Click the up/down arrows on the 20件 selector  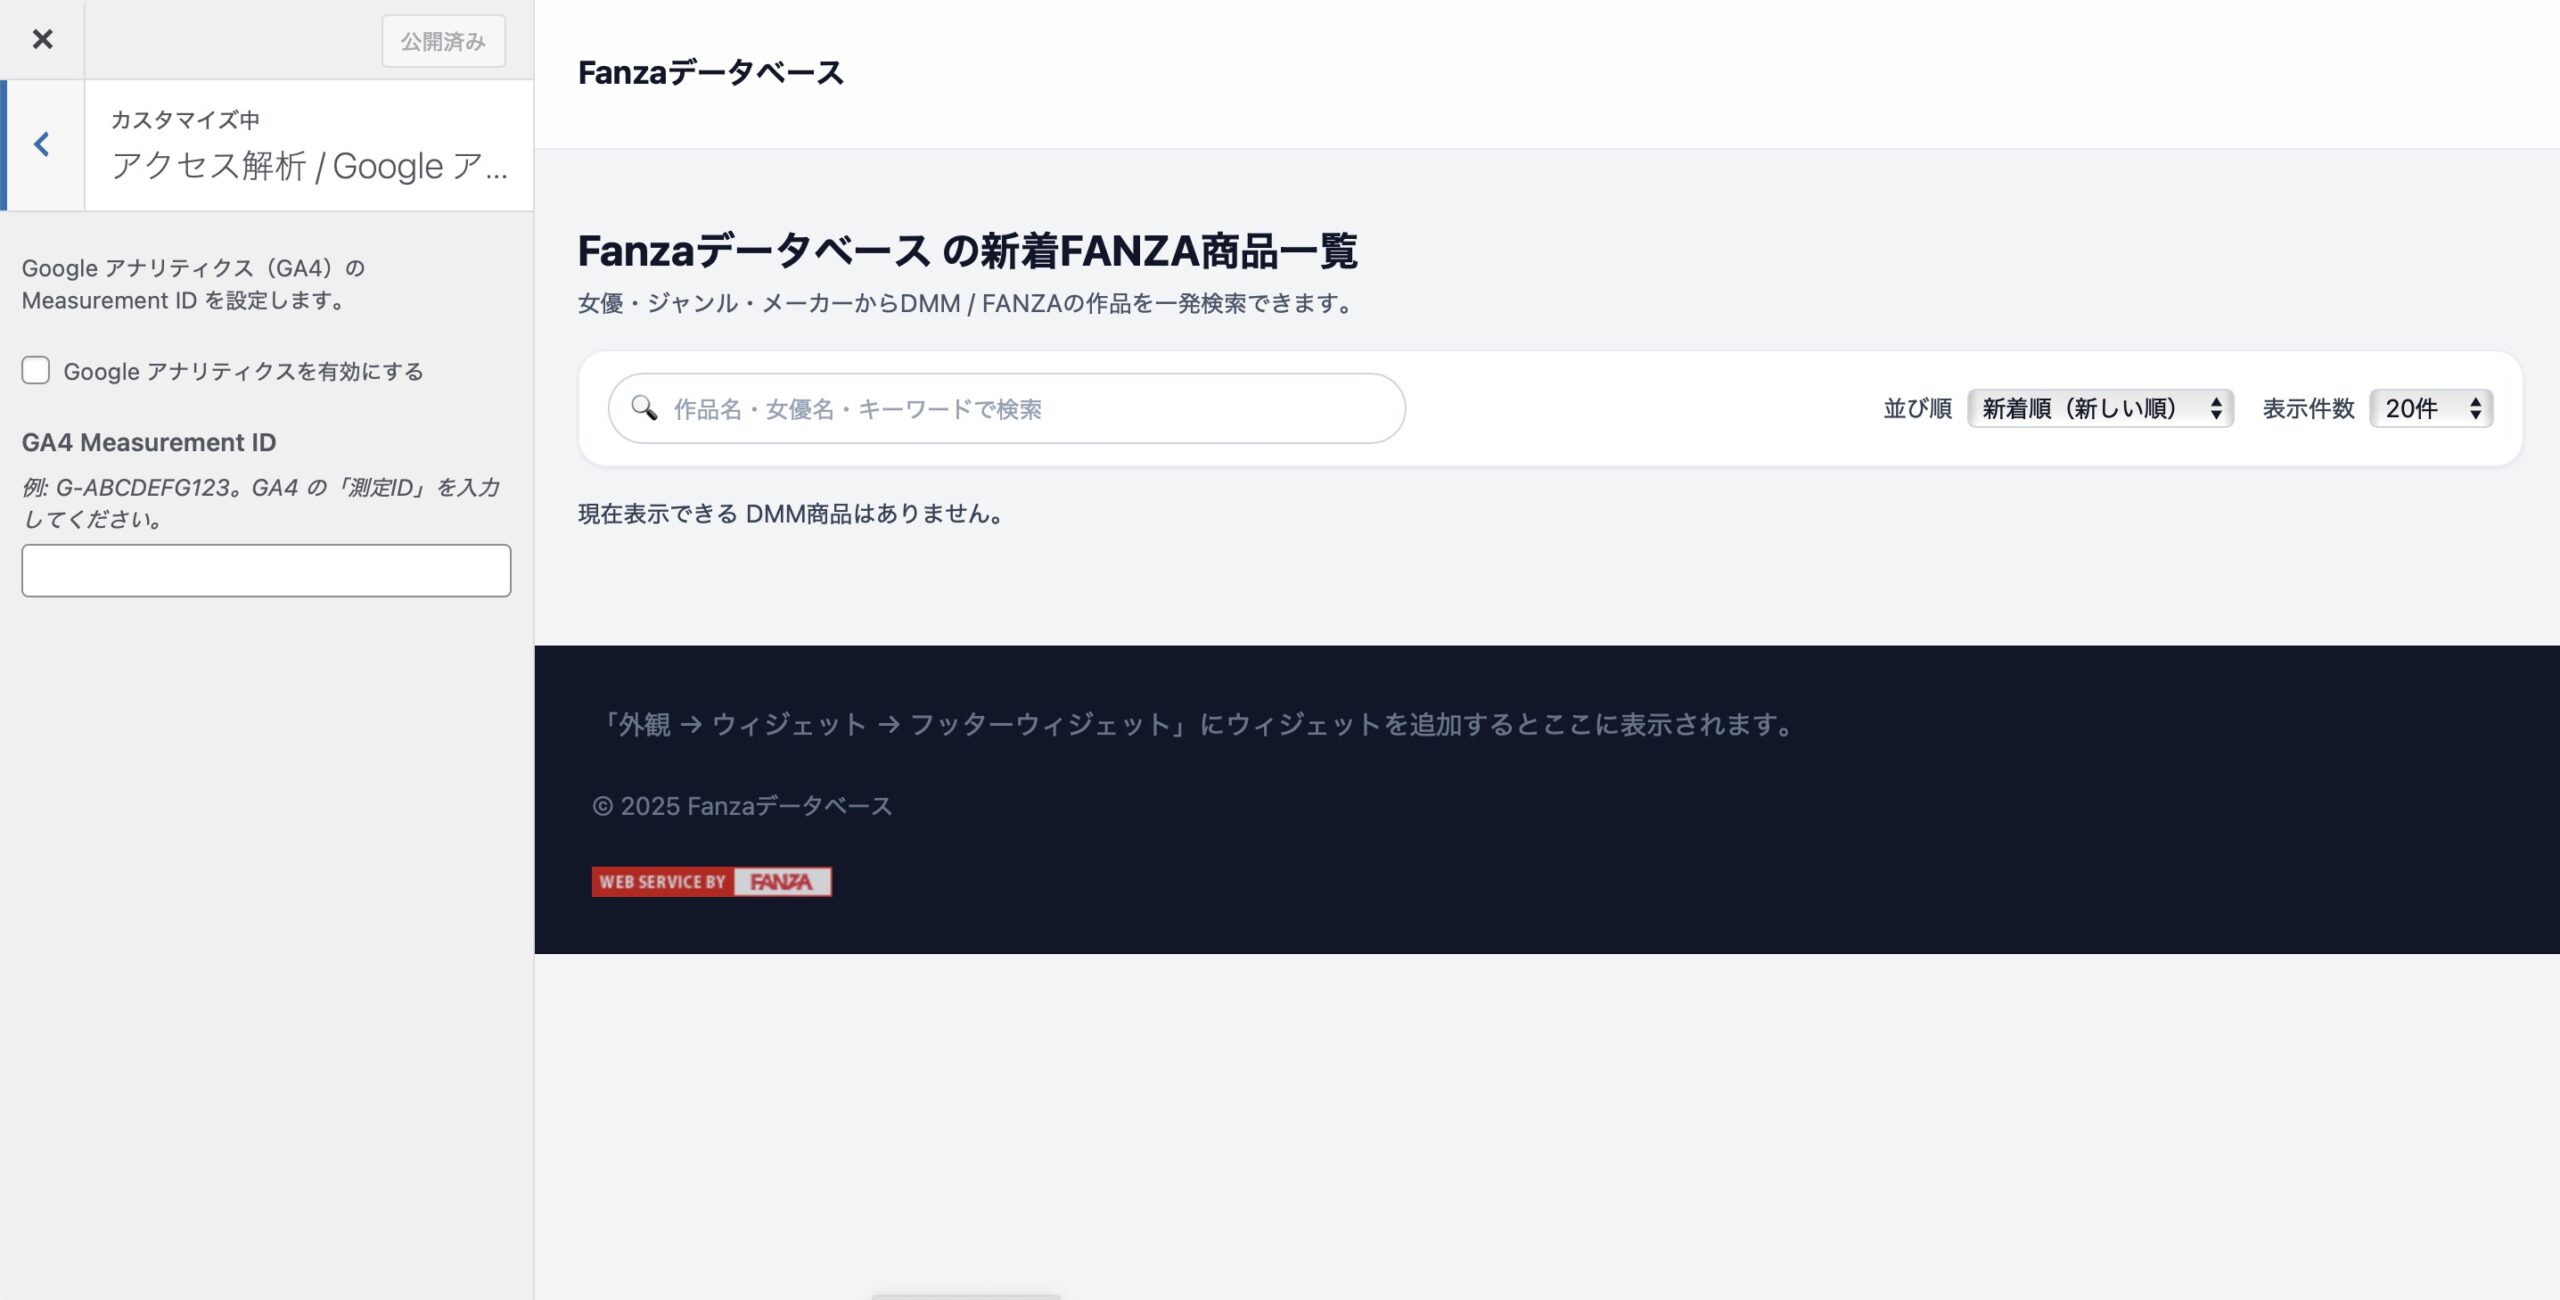[x=2475, y=408]
